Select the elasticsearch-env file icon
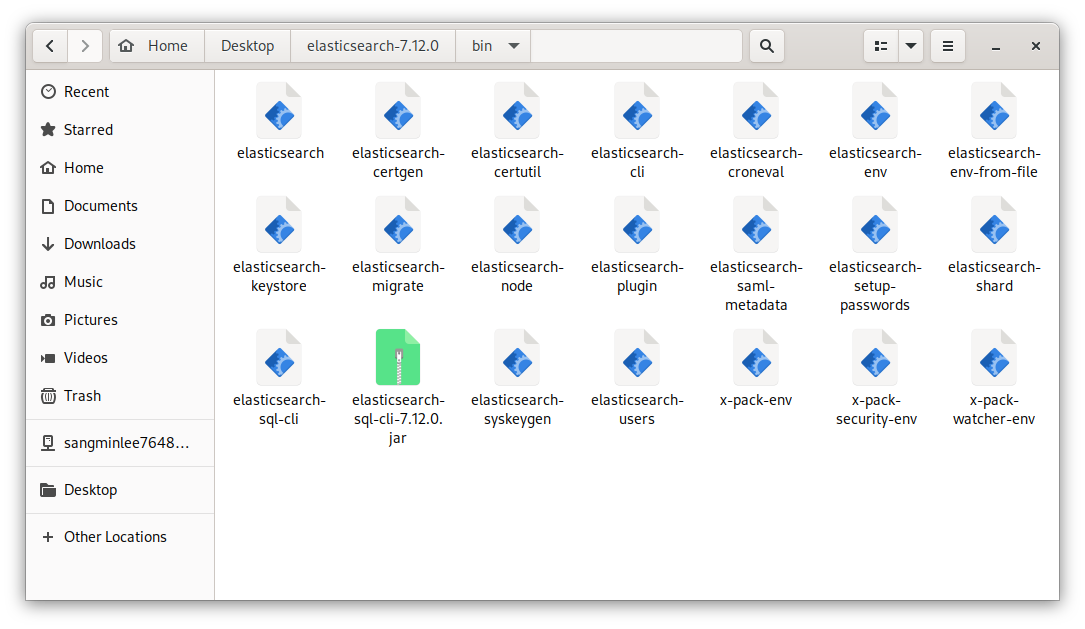The width and height of the screenshot is (1085, 629). tap(875, 111)
